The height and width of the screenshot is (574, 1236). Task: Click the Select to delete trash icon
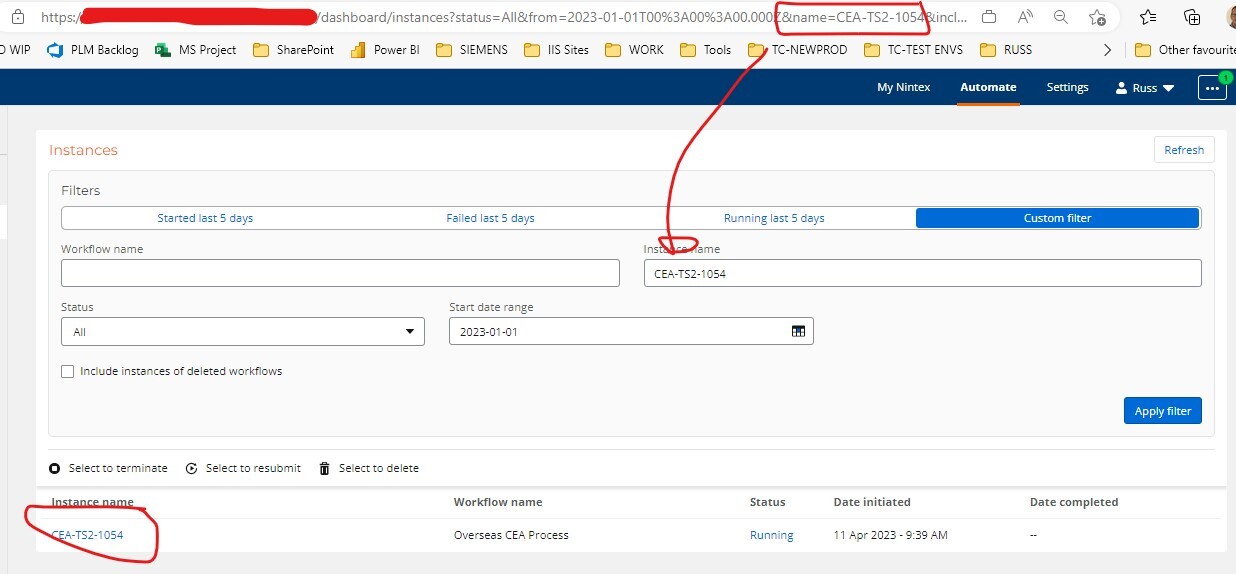[x=324, y=468]
